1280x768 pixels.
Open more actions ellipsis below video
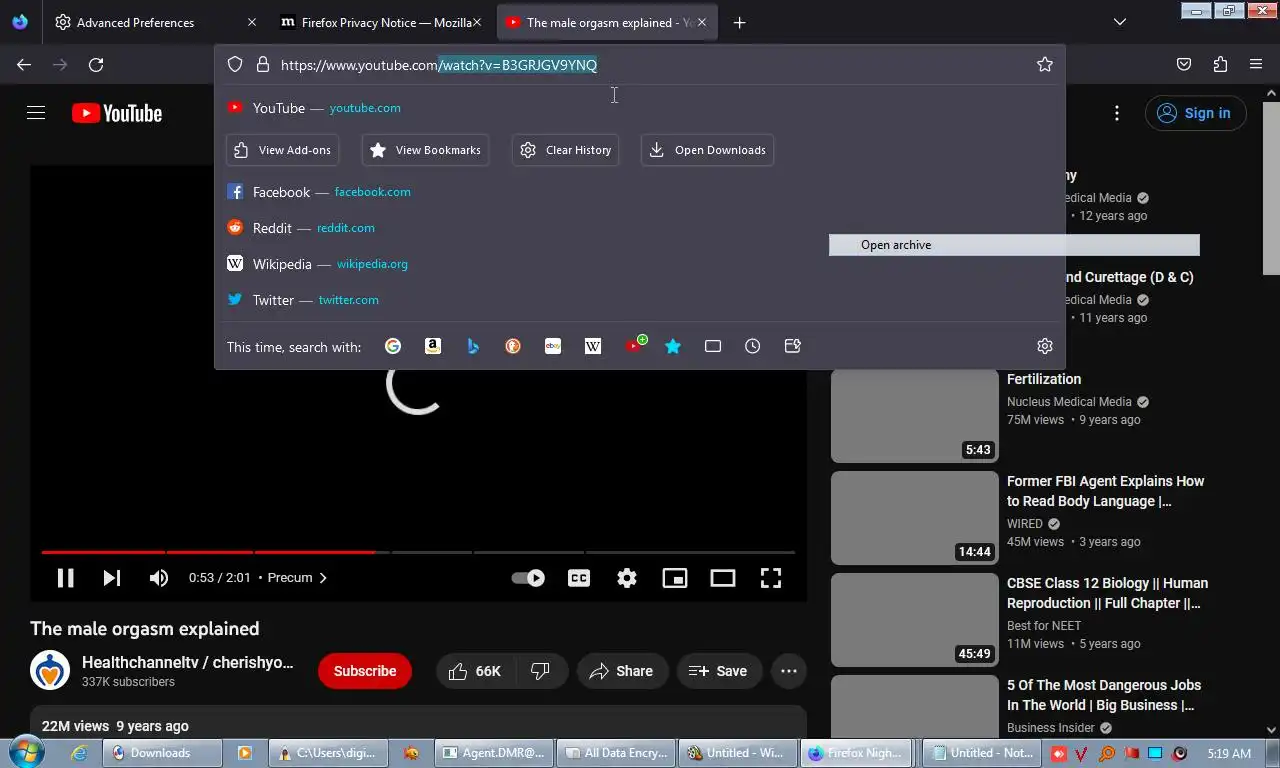tap(789, 671)
